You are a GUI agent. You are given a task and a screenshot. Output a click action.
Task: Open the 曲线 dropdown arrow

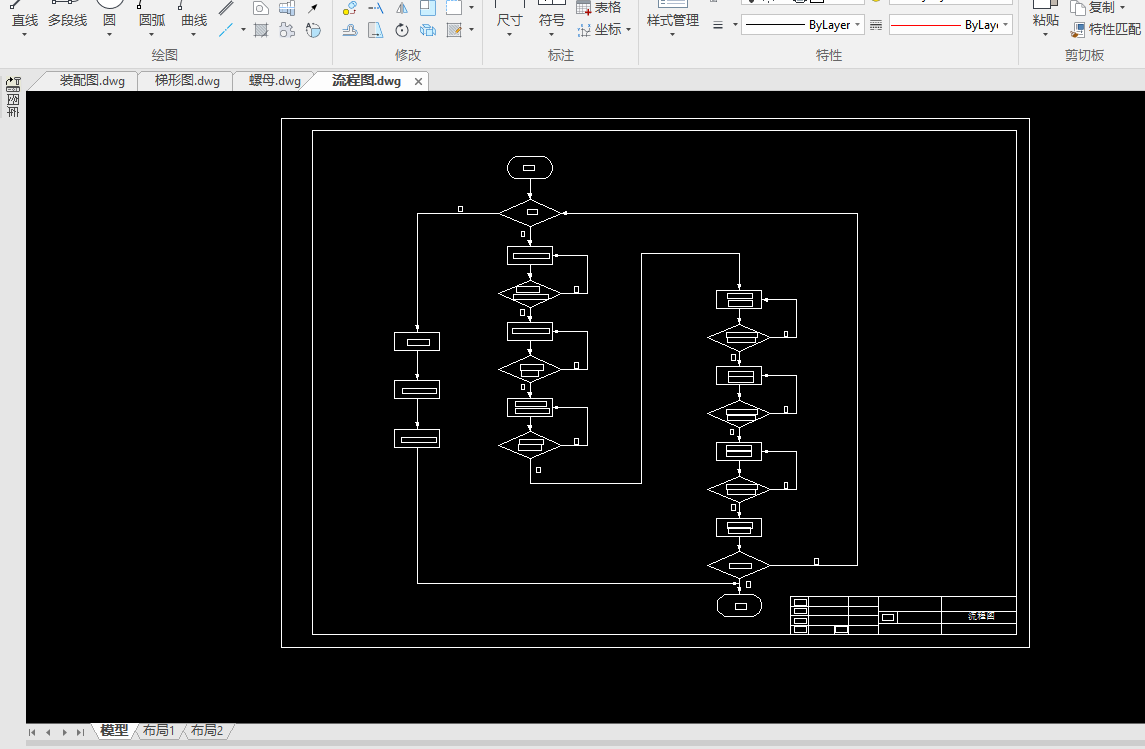click(194, 34)
